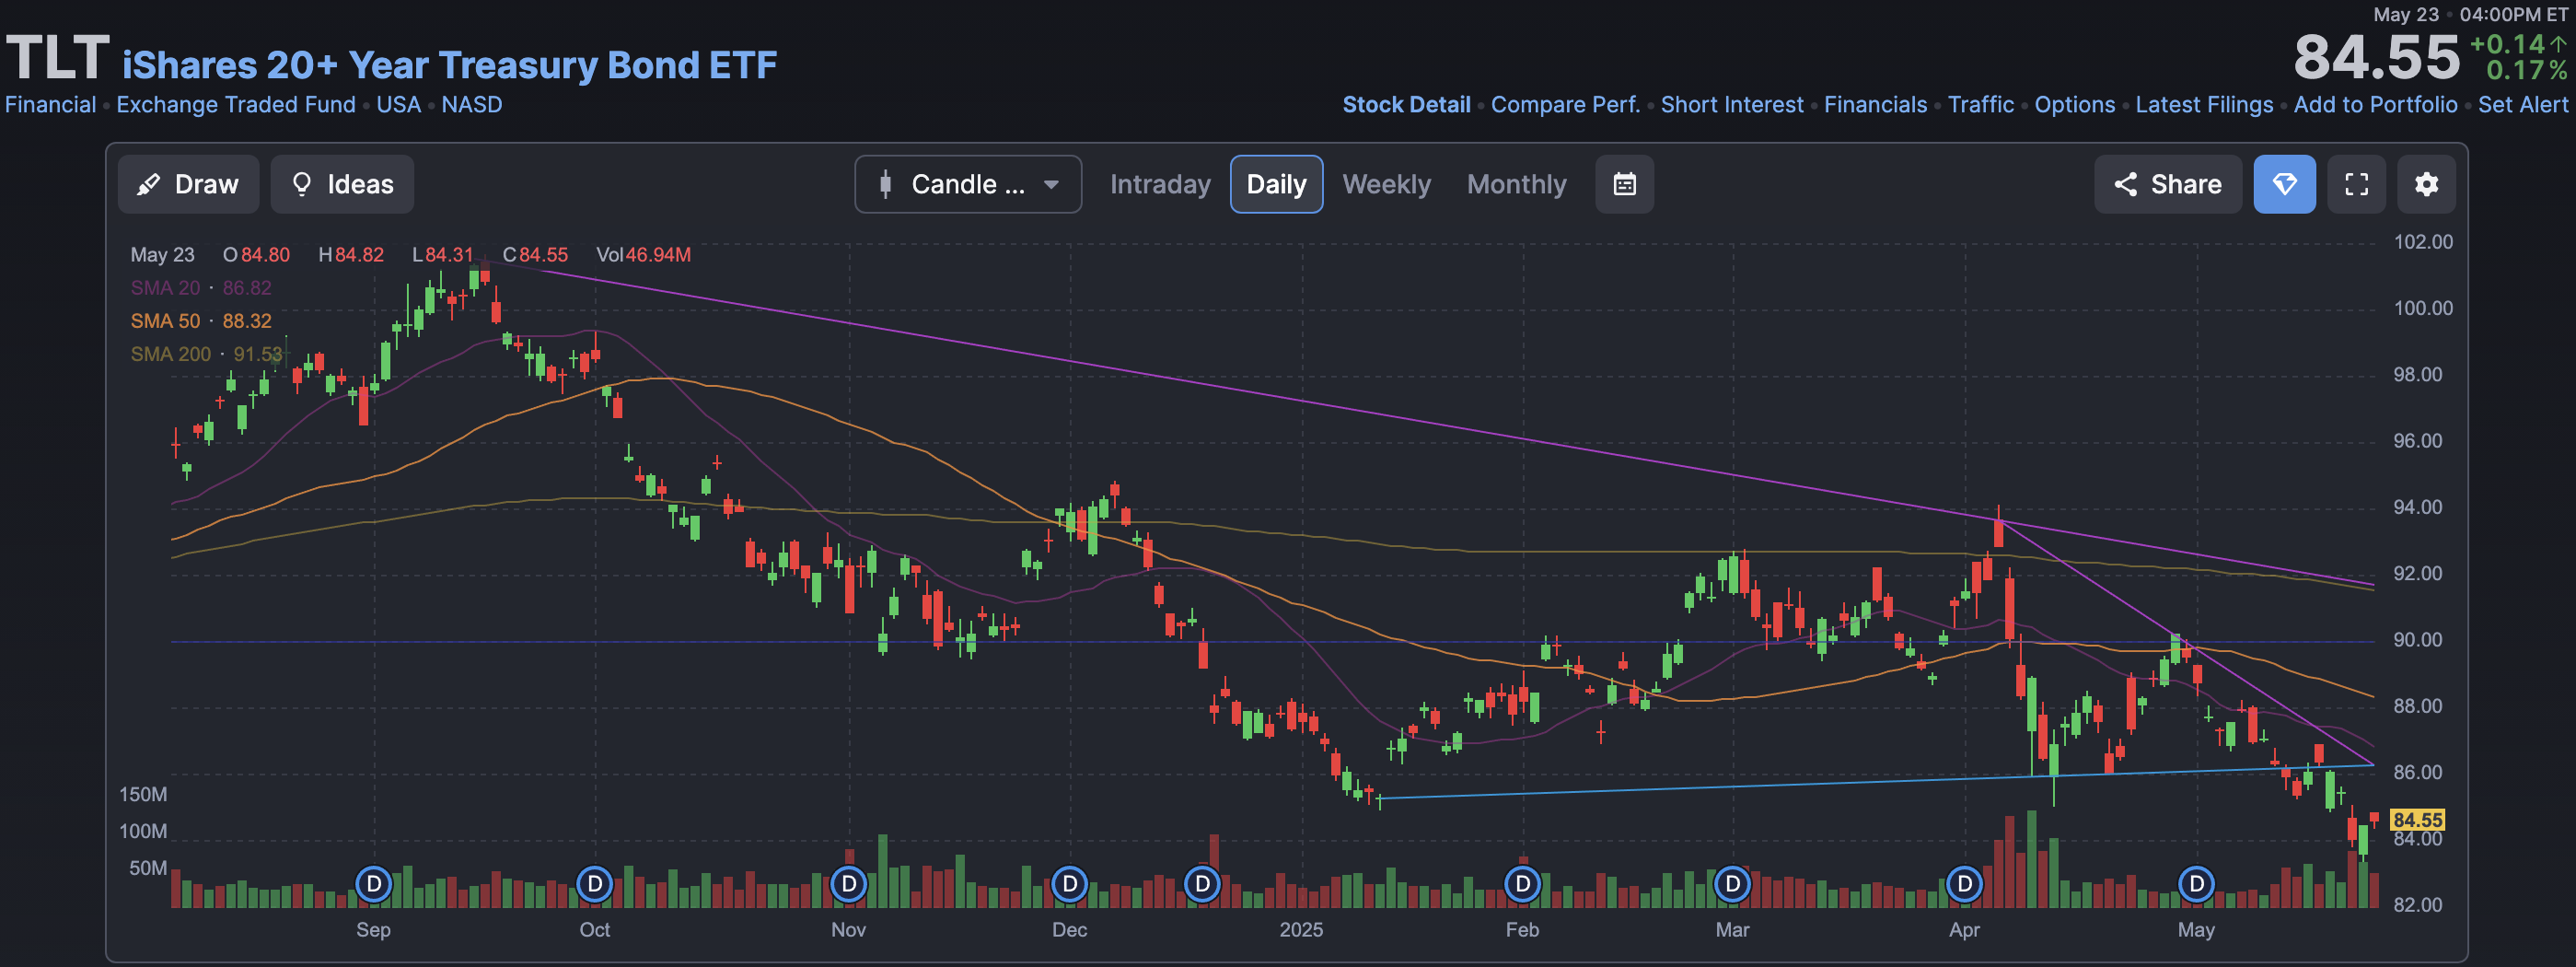
Task: Open the calendar date range picker
Action: [x=1624, y=184]
